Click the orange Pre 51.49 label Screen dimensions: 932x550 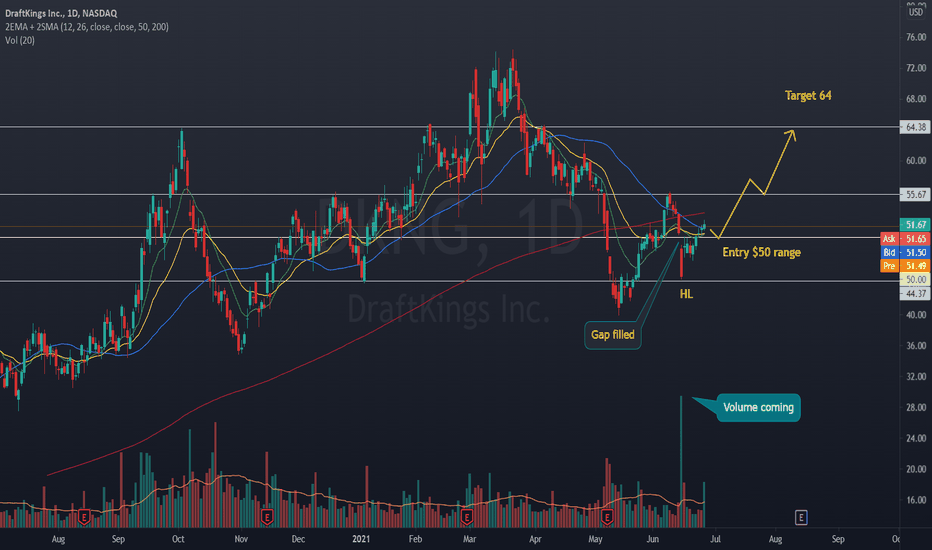pyautogui.click(x=905, y=266)
